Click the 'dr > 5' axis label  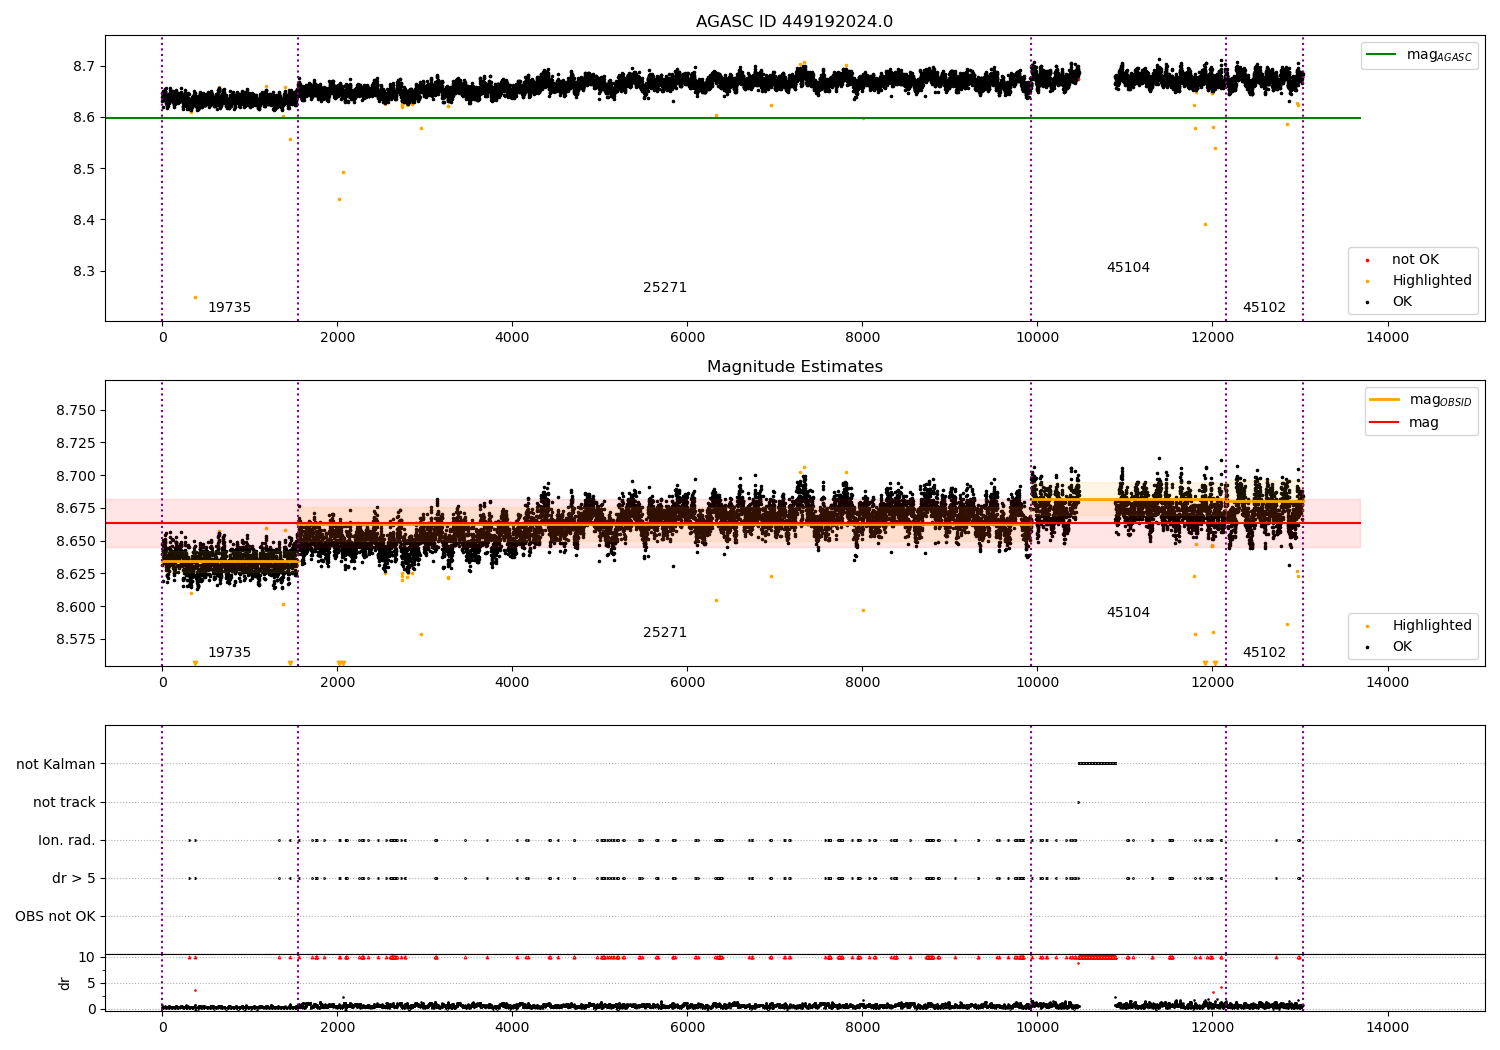click(74, 879)
